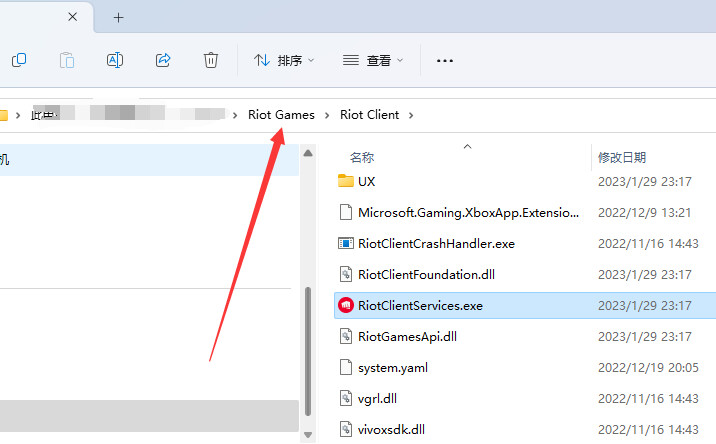Click the Riot Client breadcrumb

[x=369, y=115]
